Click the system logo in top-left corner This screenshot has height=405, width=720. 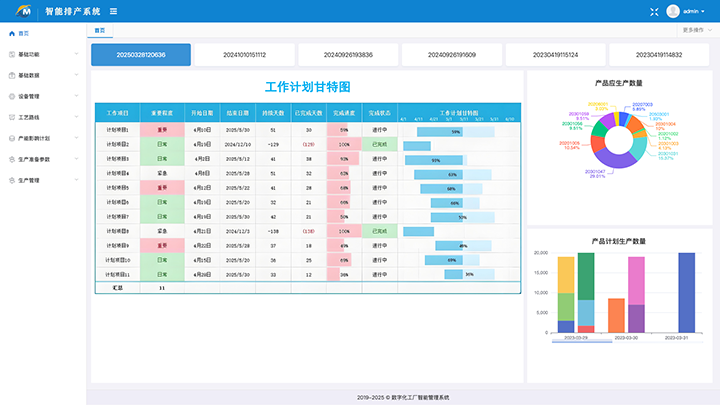[x=21, y=11]
